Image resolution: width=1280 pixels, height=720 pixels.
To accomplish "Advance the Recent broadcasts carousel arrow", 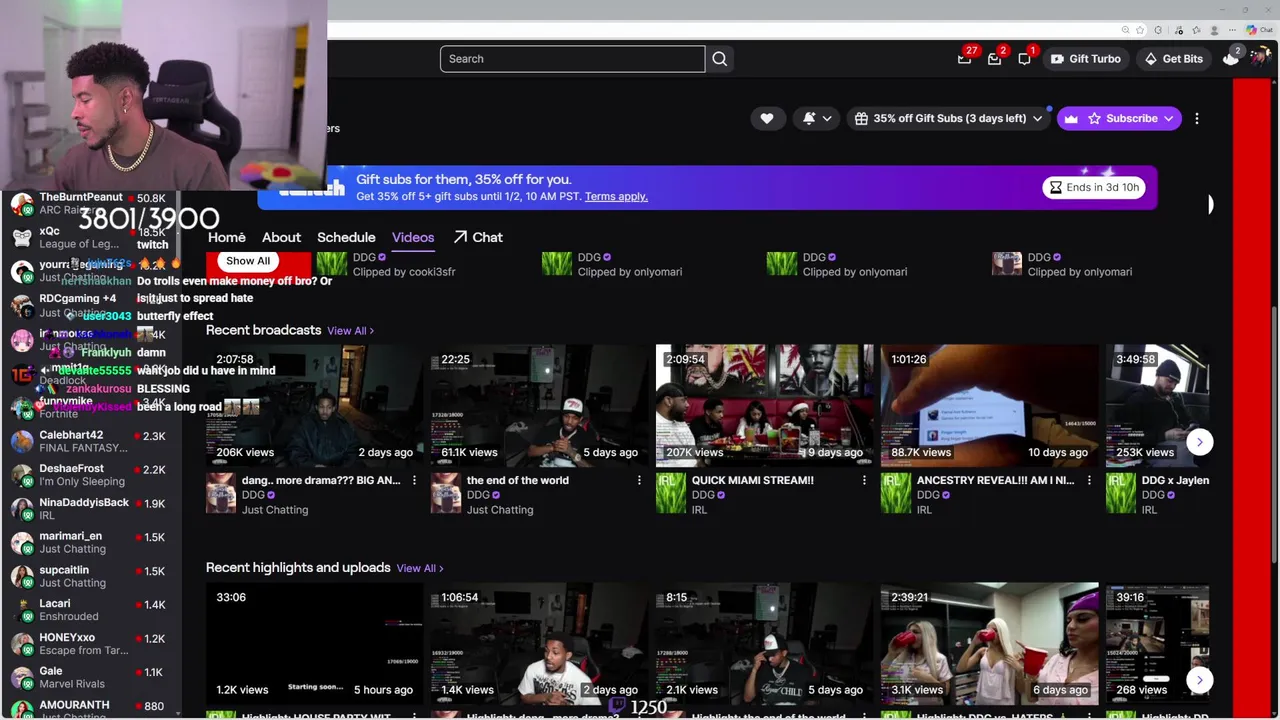I will point(1200,442).
